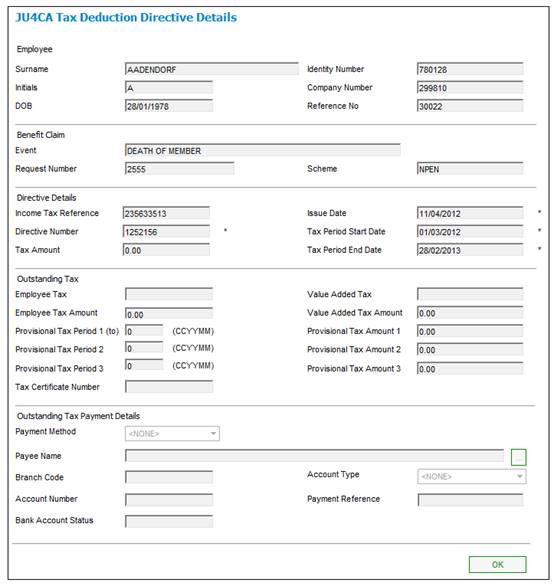
Task: Select the Identity Number field
Action: coord(470,69)
